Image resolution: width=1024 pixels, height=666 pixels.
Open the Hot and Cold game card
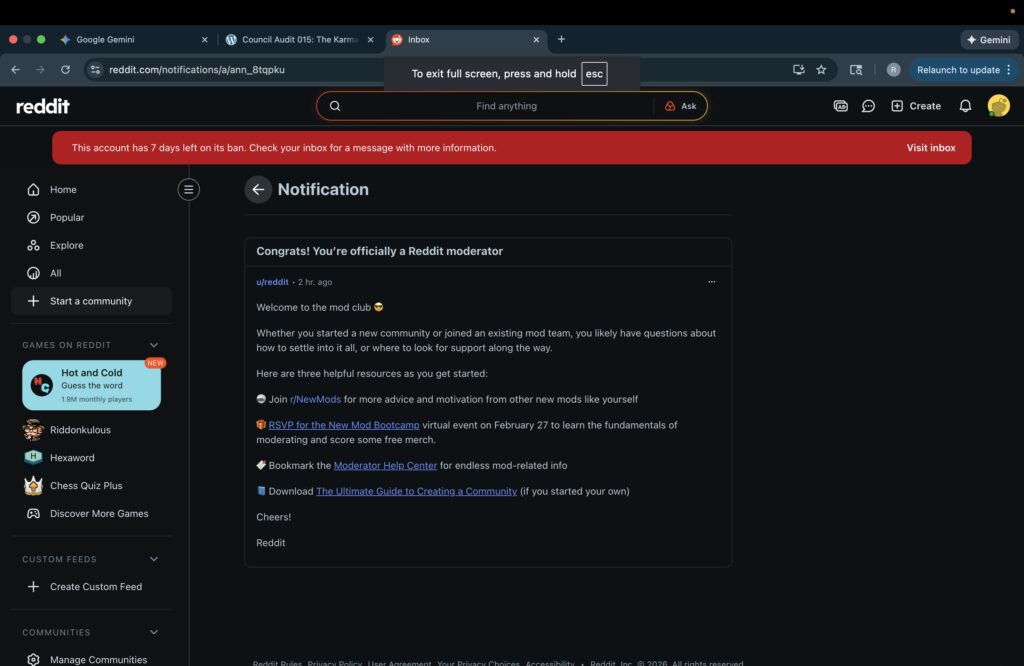click(x=91, y=385)
